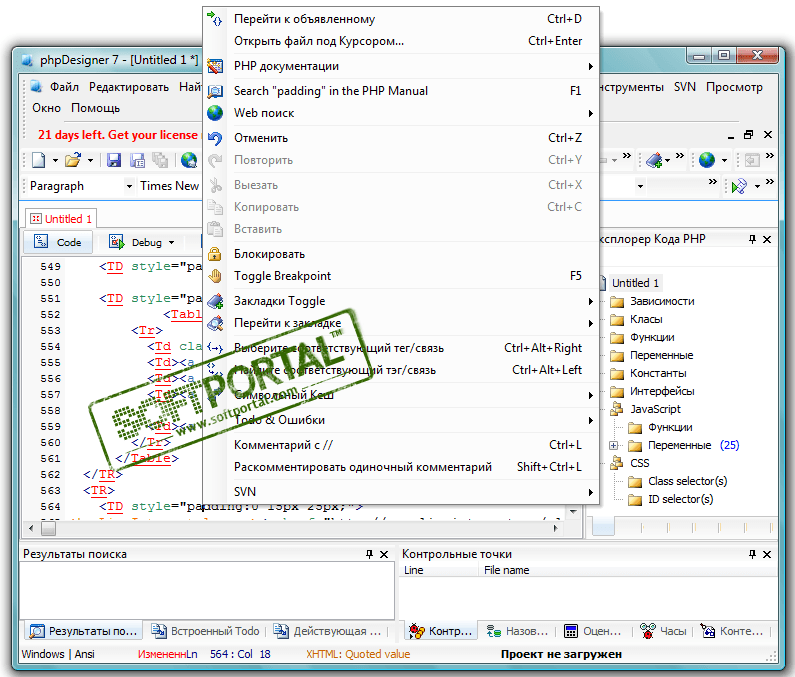Click the icon beside Перейти к объявленному
The image size is (795, 677).
pos(215,19)
